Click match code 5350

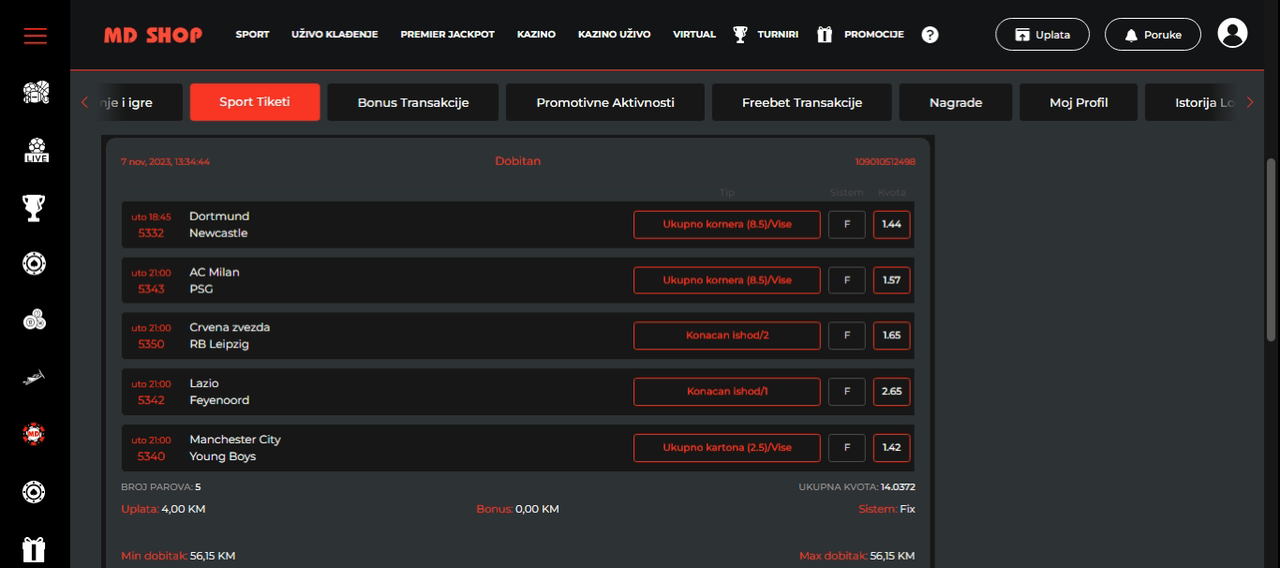click(x=151, y=344)
